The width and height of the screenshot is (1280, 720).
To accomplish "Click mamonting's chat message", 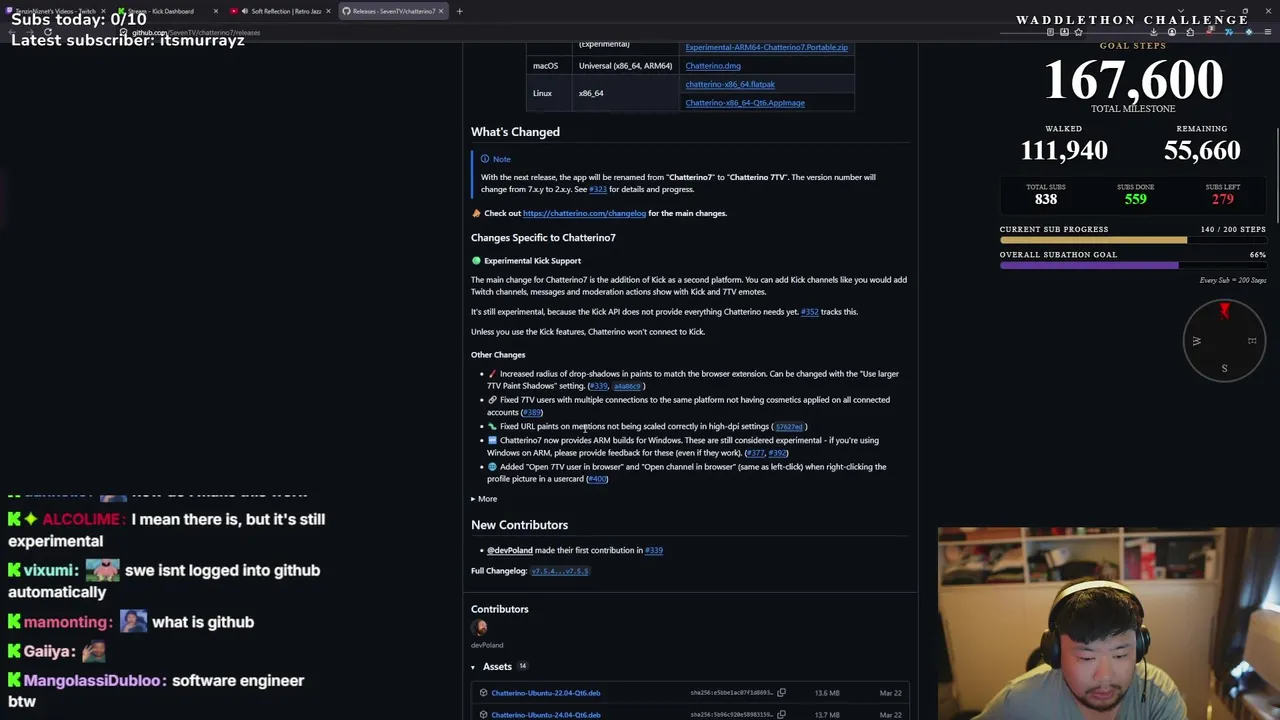I will point(203,622).
